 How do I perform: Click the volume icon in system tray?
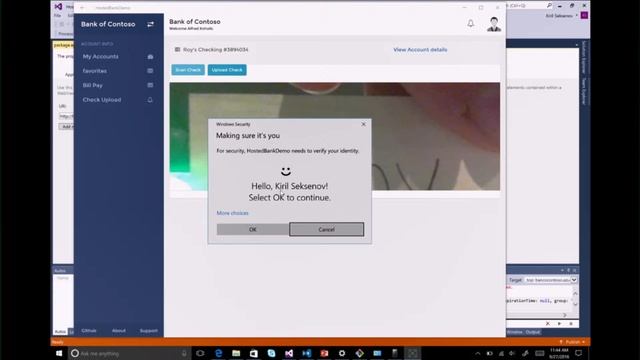(513, 353)
